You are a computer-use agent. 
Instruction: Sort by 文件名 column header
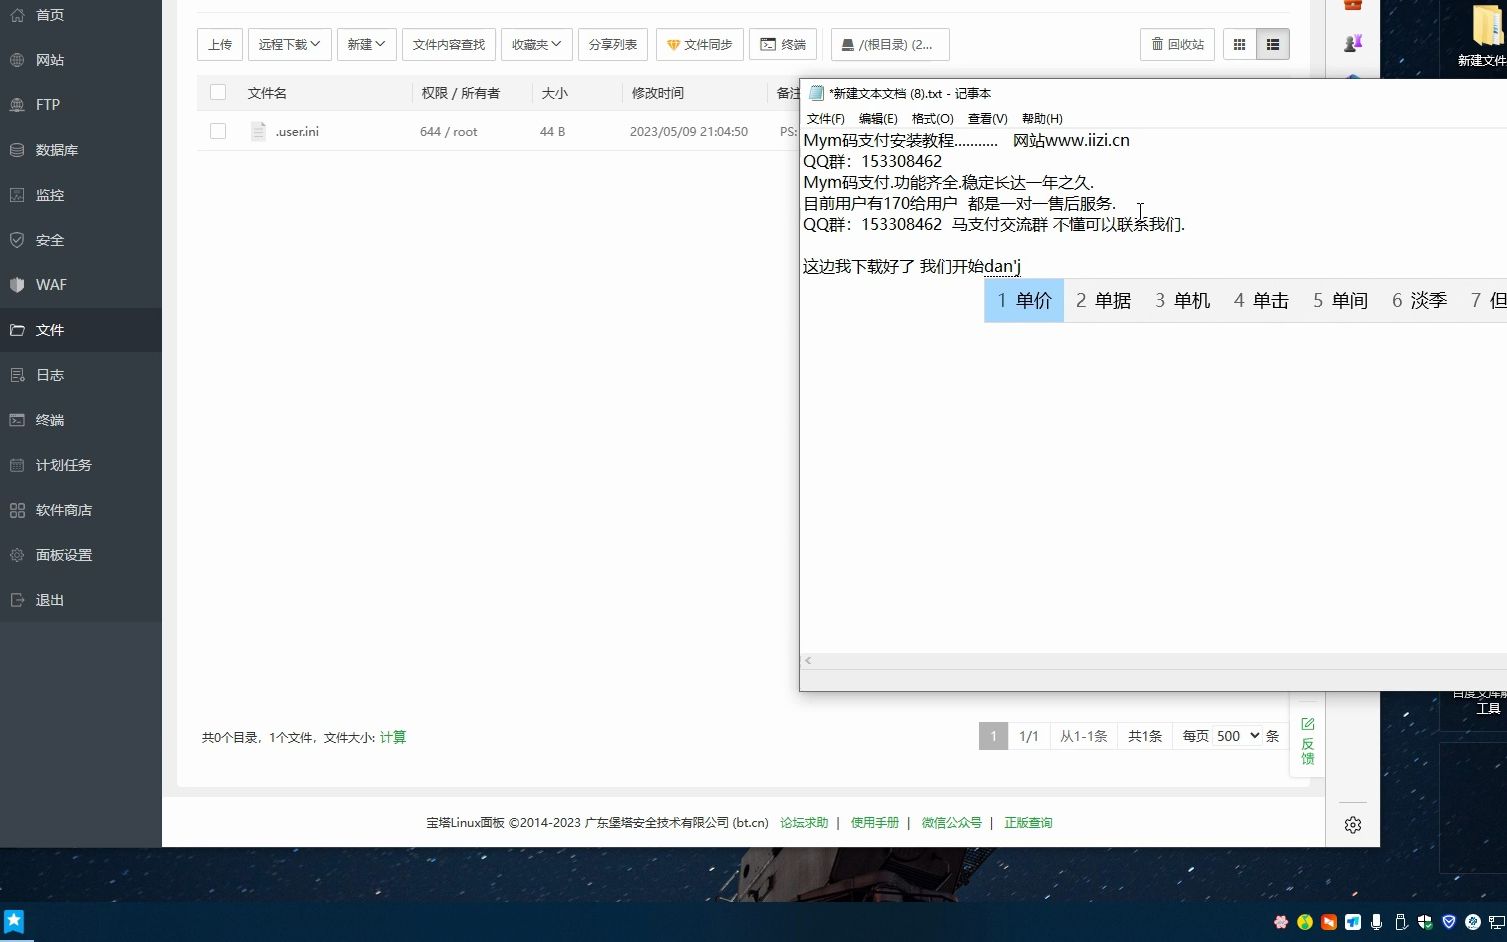(x=267, y=93)
